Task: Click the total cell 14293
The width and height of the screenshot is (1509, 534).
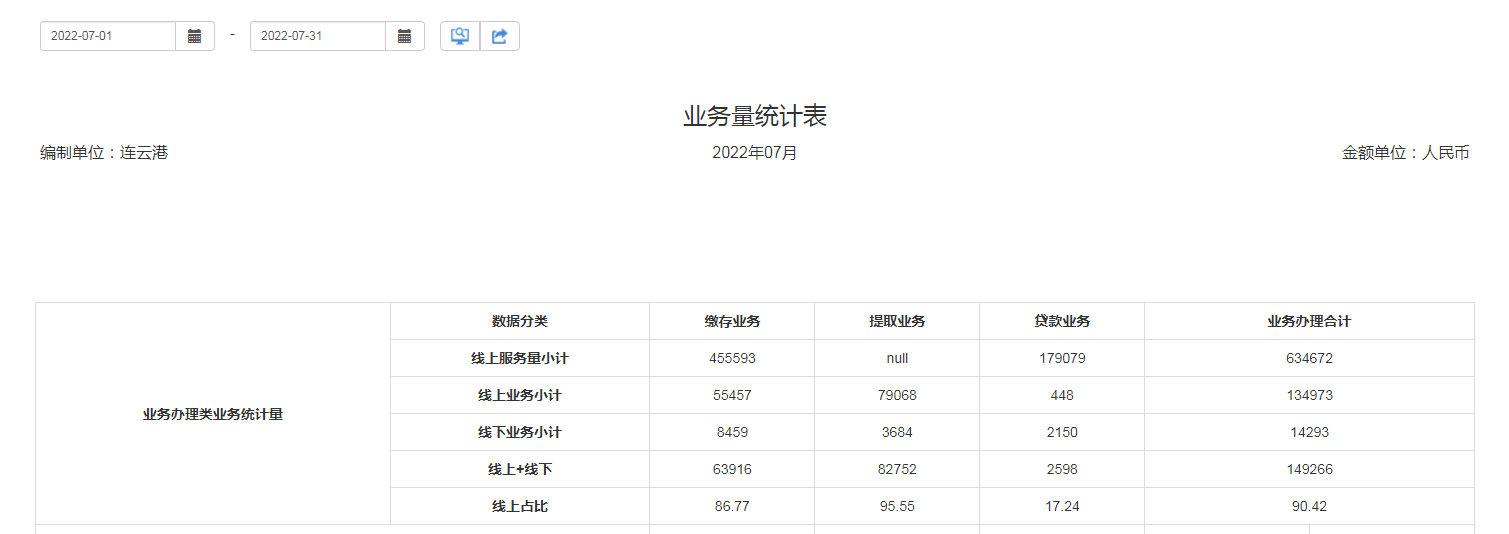Action: 1309,432
